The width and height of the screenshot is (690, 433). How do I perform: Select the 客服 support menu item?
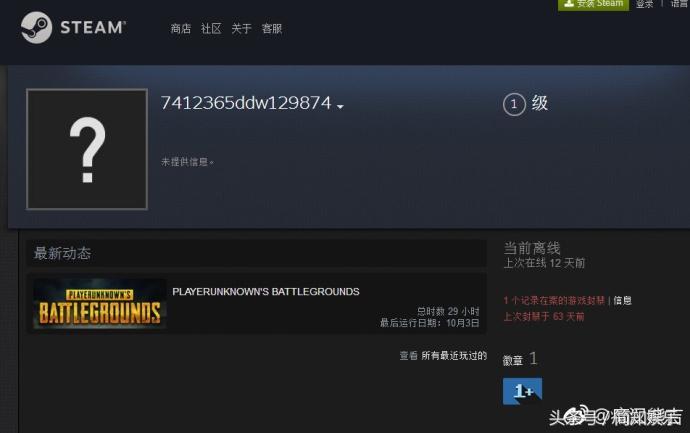point(272,29)
